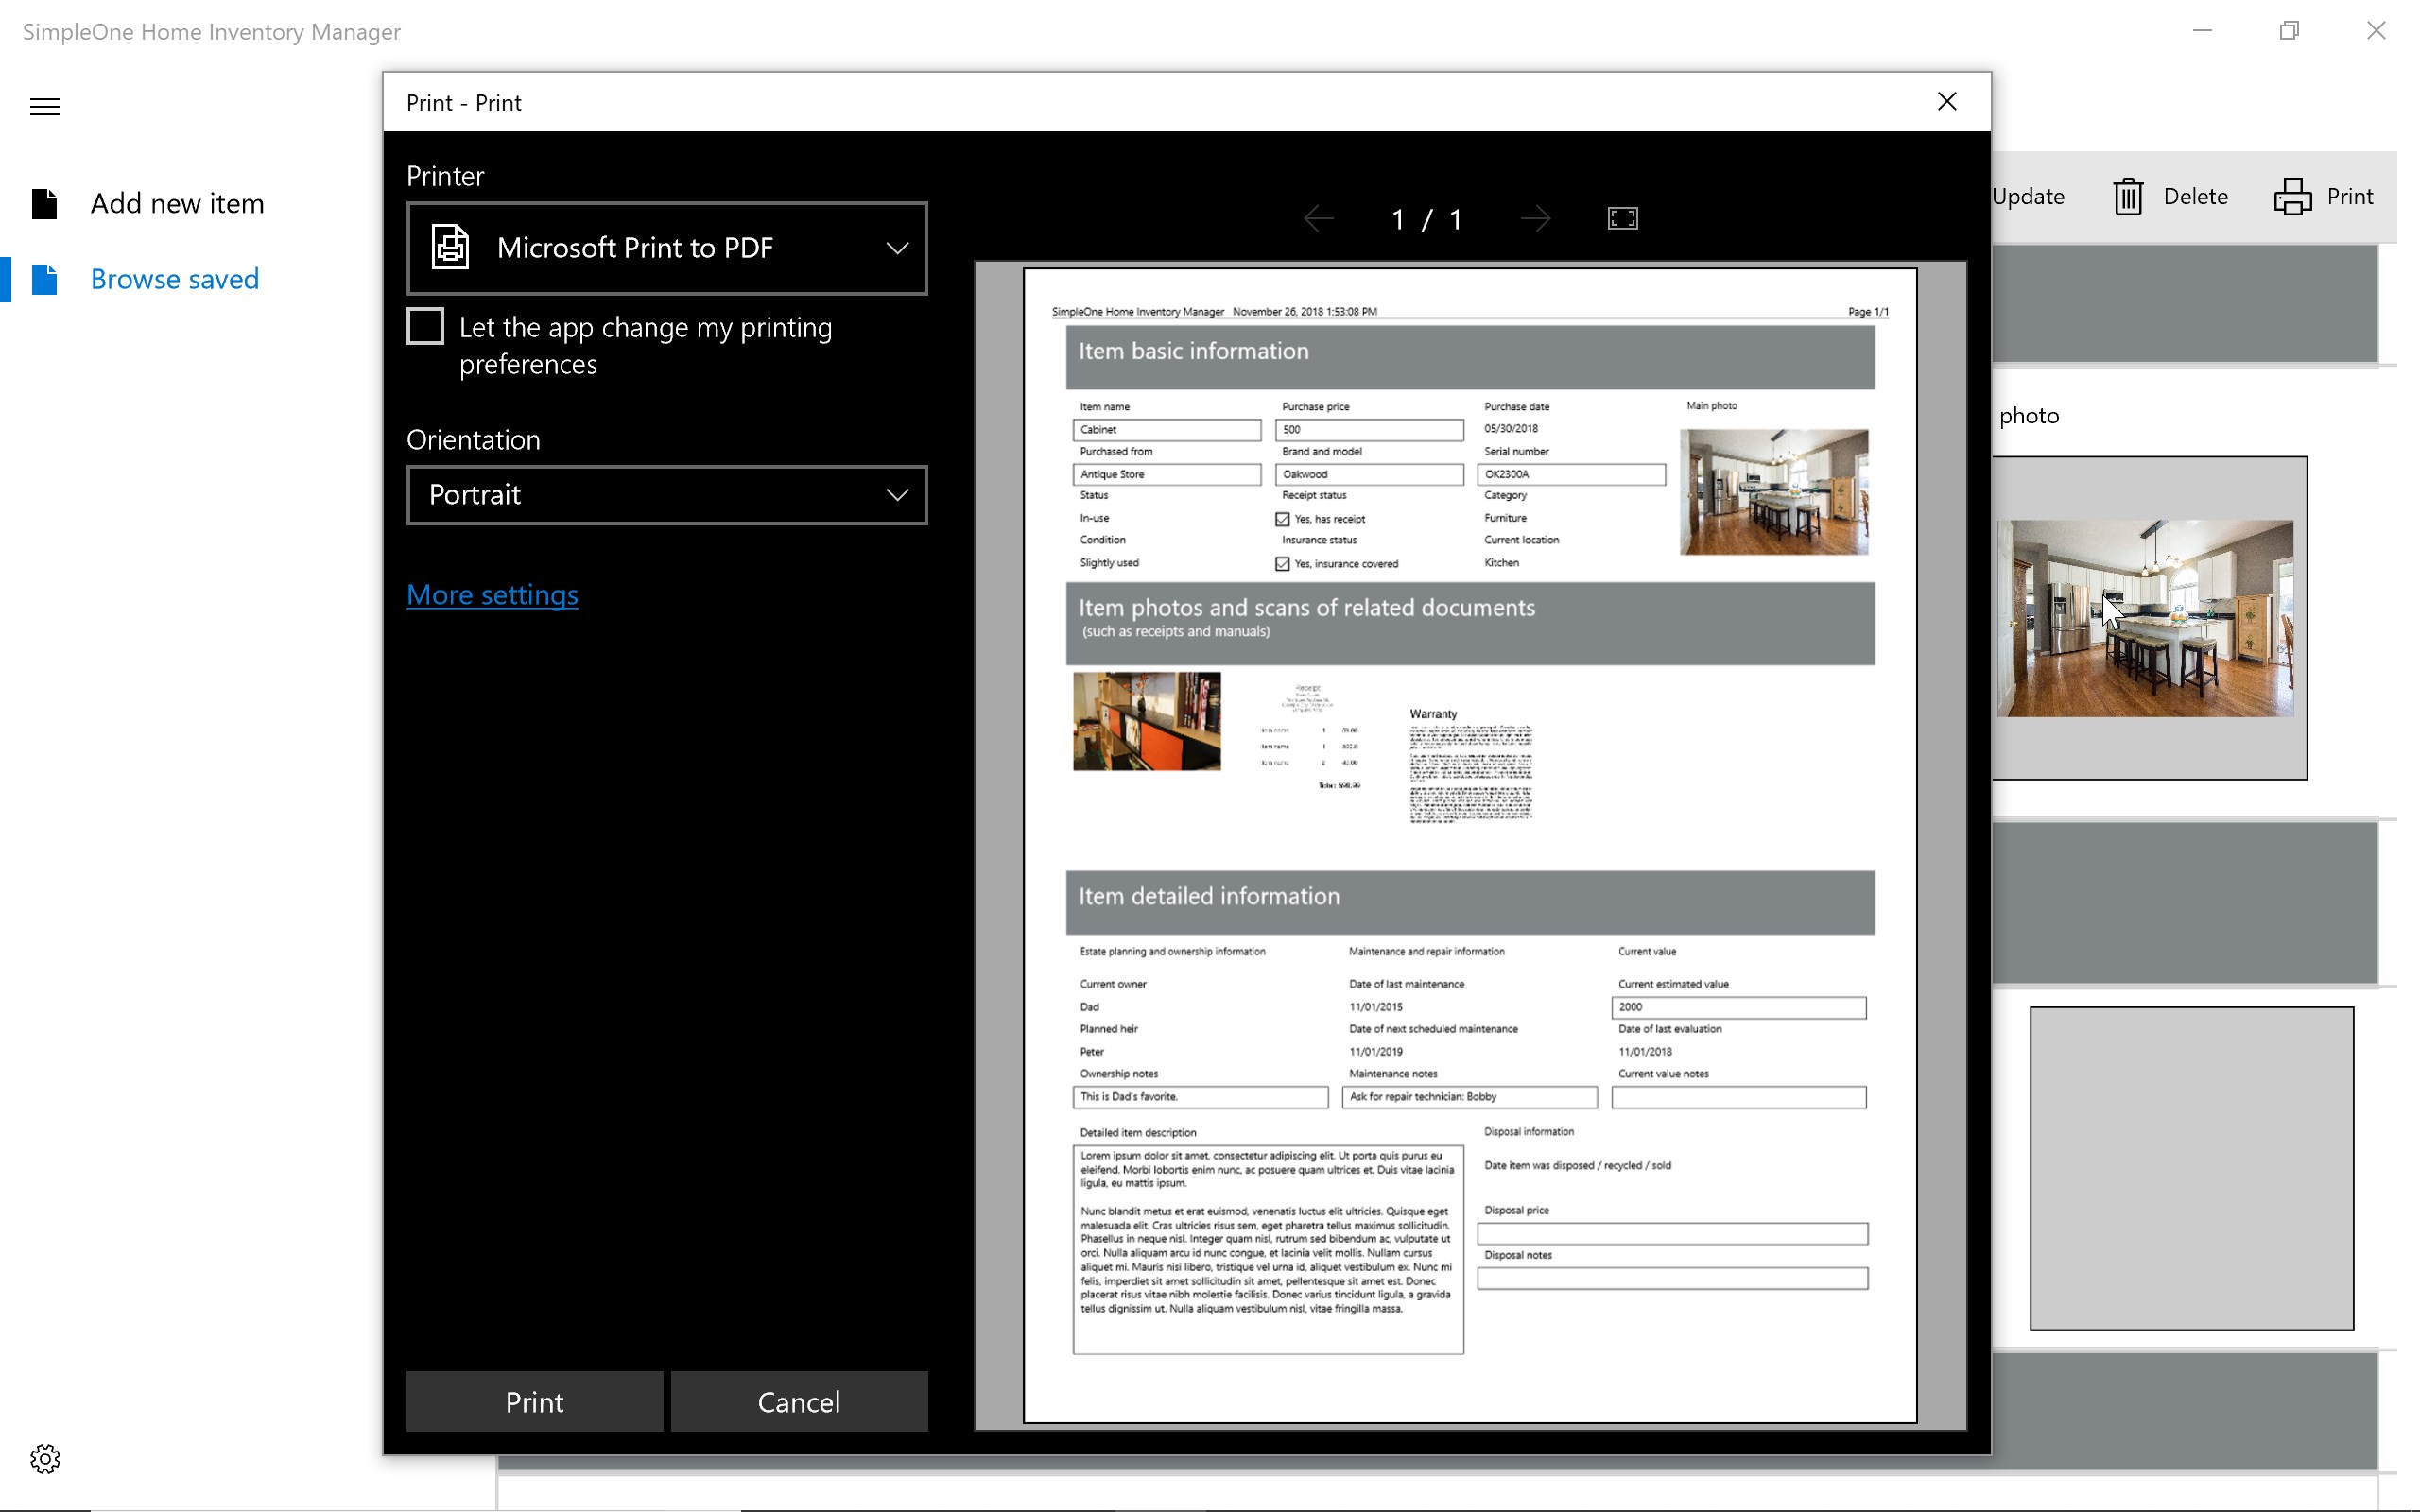Open settings with the gear icon
Viewport: 2420px width, 1512px height.
(x=45, y=1458)
